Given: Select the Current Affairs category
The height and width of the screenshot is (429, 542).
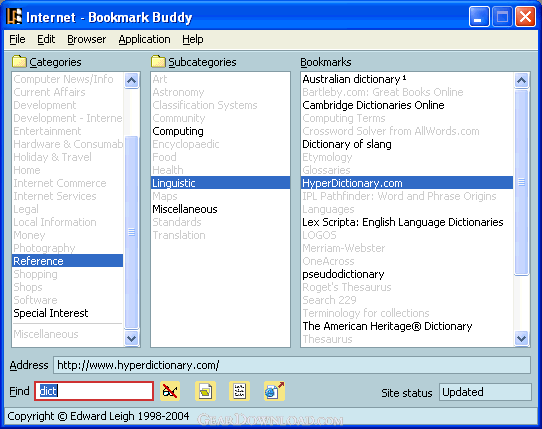Looking at the screenshot, I should [x=67, y=92].
